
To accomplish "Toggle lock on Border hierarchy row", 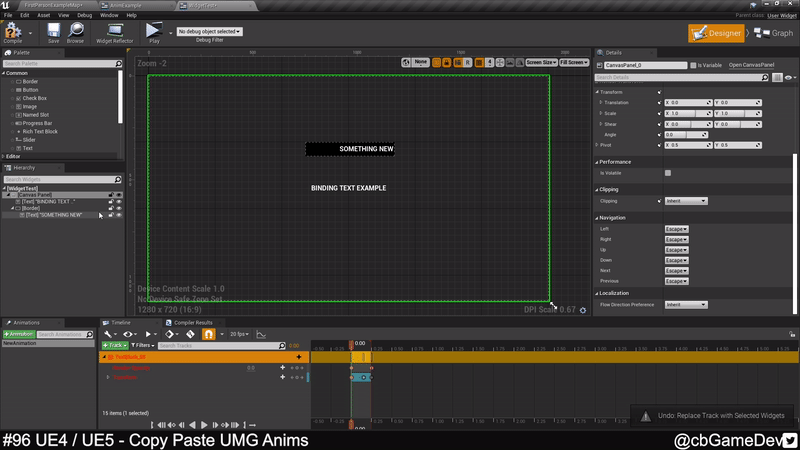I will 111,208.
